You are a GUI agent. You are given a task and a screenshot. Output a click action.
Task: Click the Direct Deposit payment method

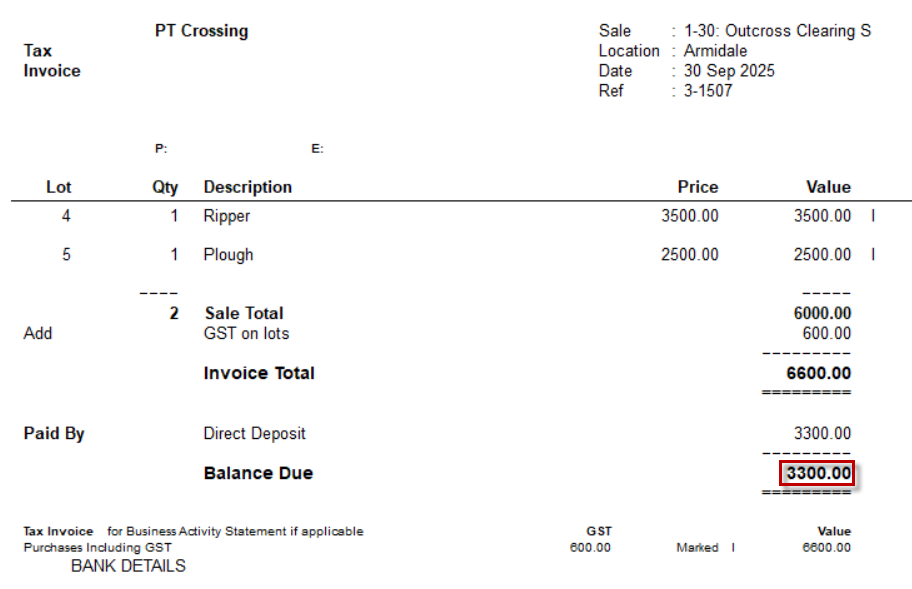point(254,434)
